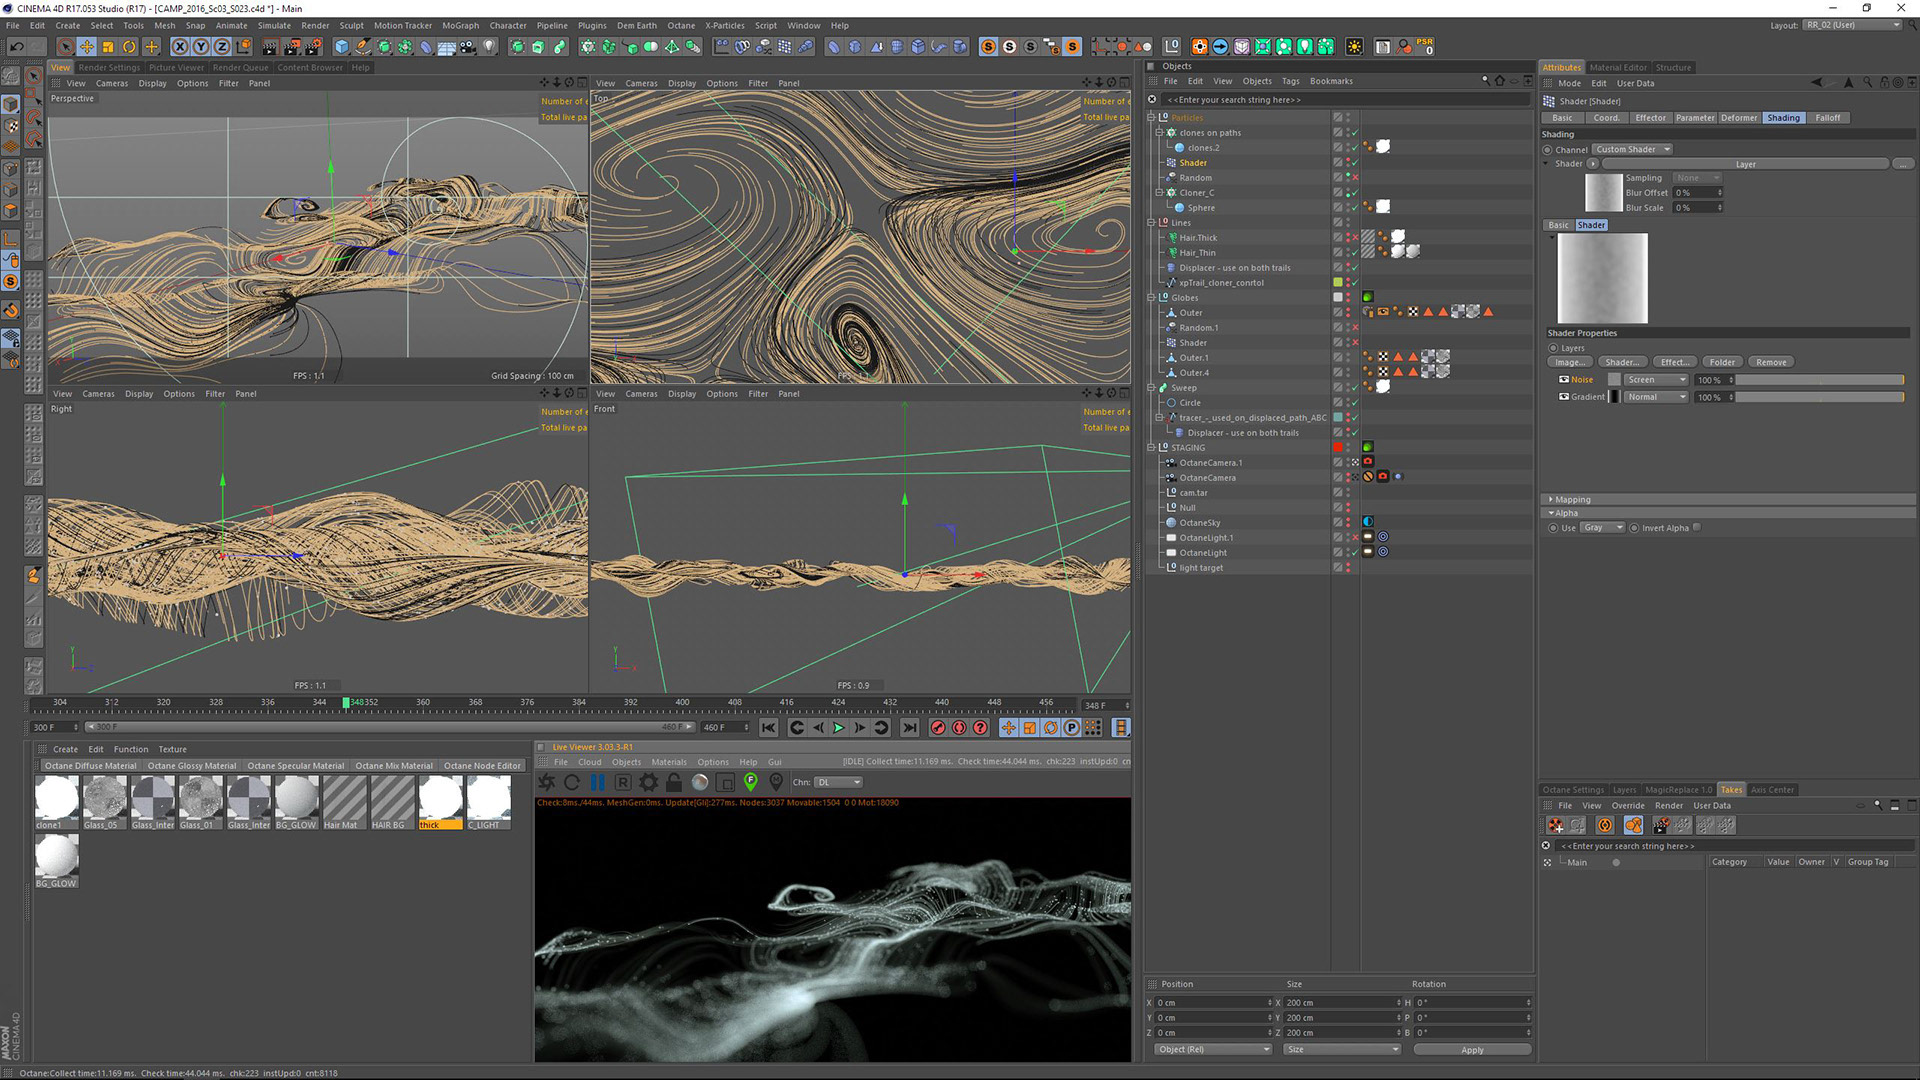
Task: Open Gradient layer blend mode Normal dropdown
Action: click(1656, 397)
